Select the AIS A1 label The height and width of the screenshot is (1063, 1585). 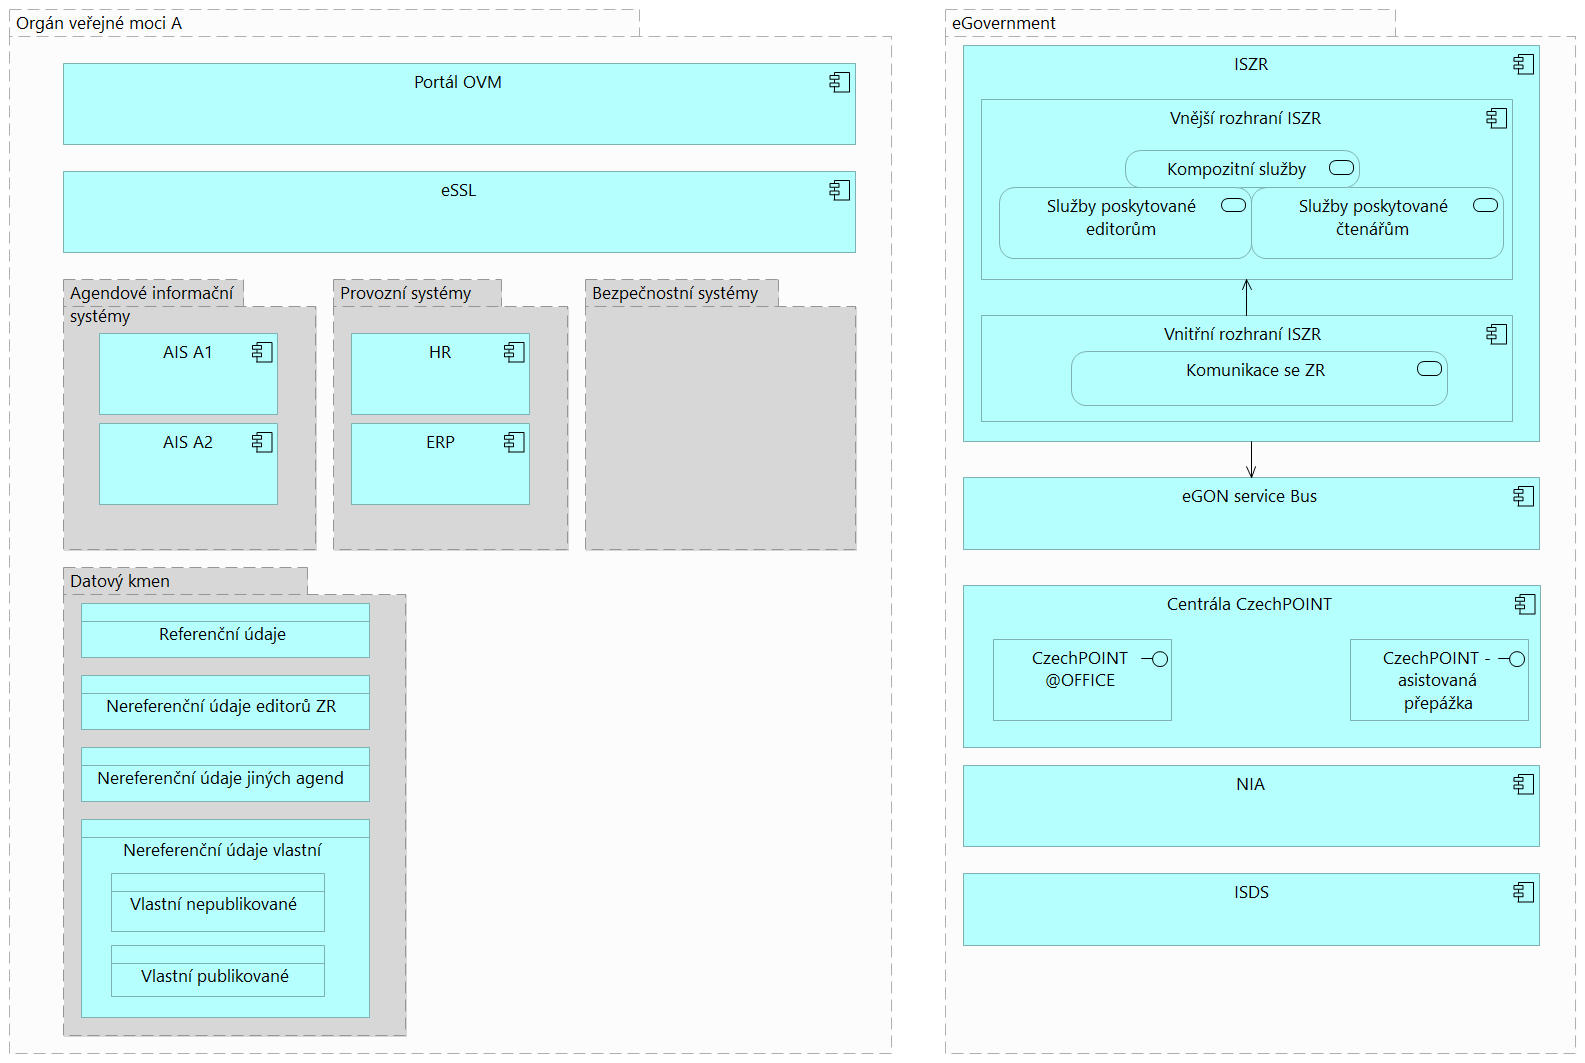point(188,352)
